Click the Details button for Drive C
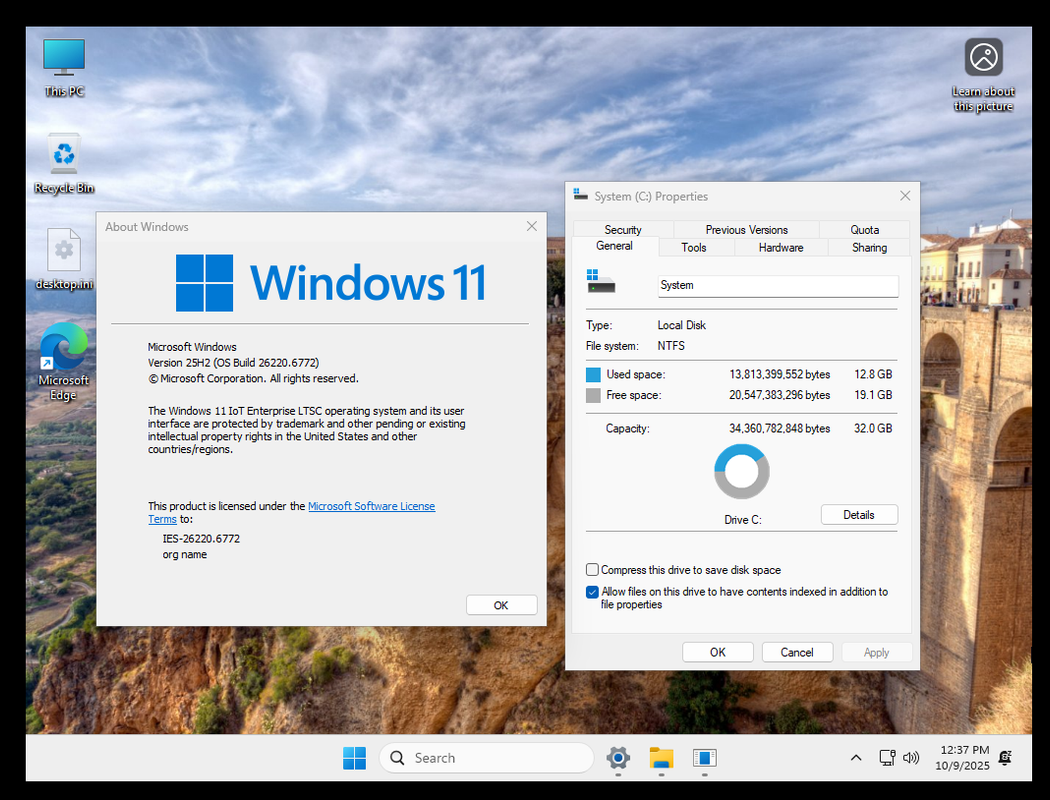This screenshot has width=1050, height=800. (x=858, y=515)
